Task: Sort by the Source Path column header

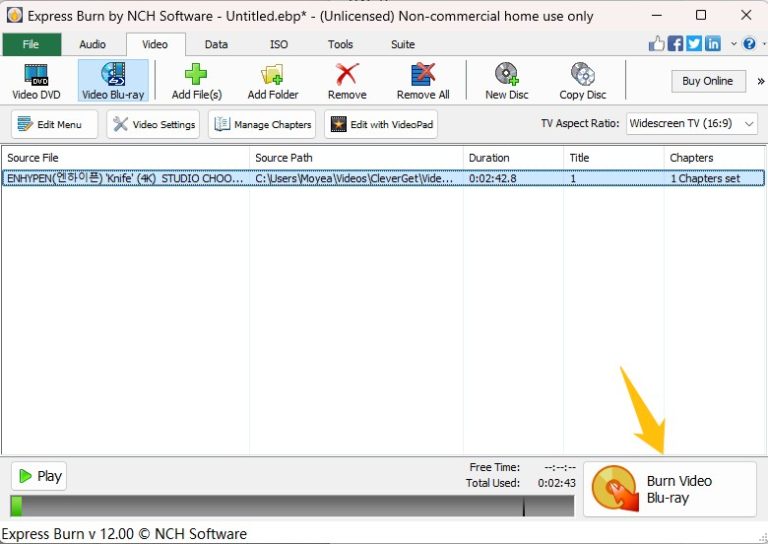Action: pyautogui.click(x=356, y=158)
